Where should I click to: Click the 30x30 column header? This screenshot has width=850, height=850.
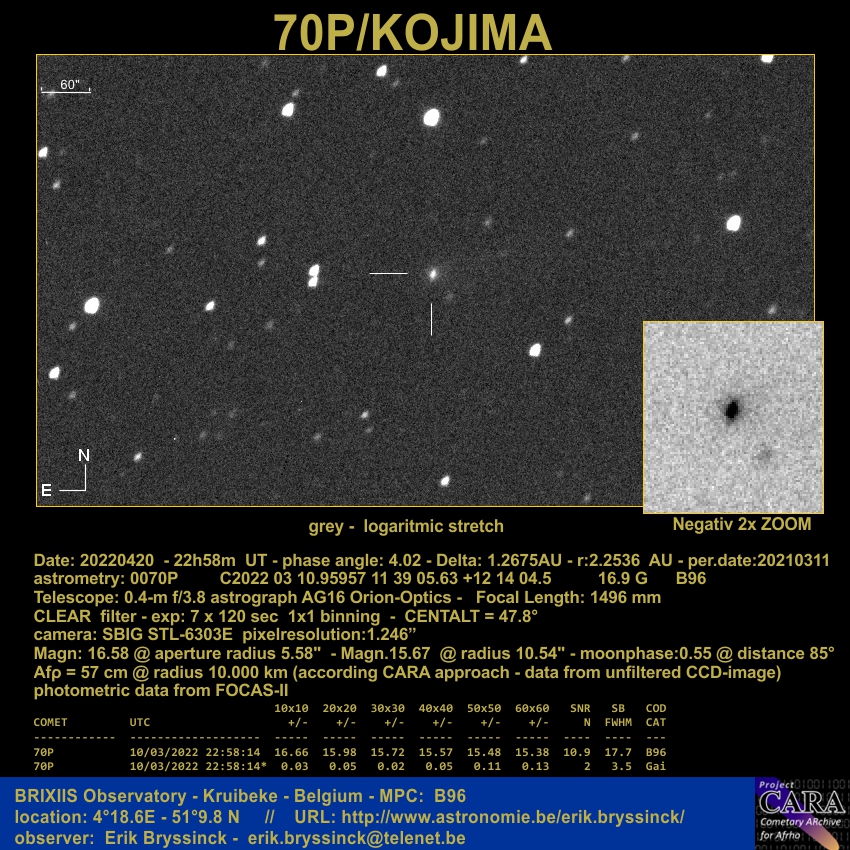(388, 709)
